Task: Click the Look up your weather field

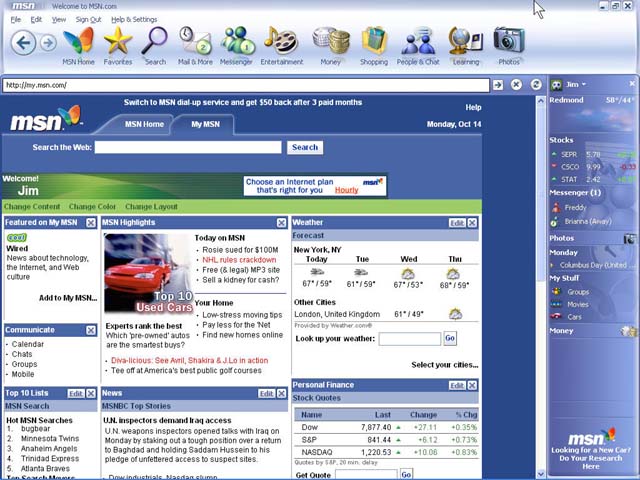Action: click(x=410, y=339)
